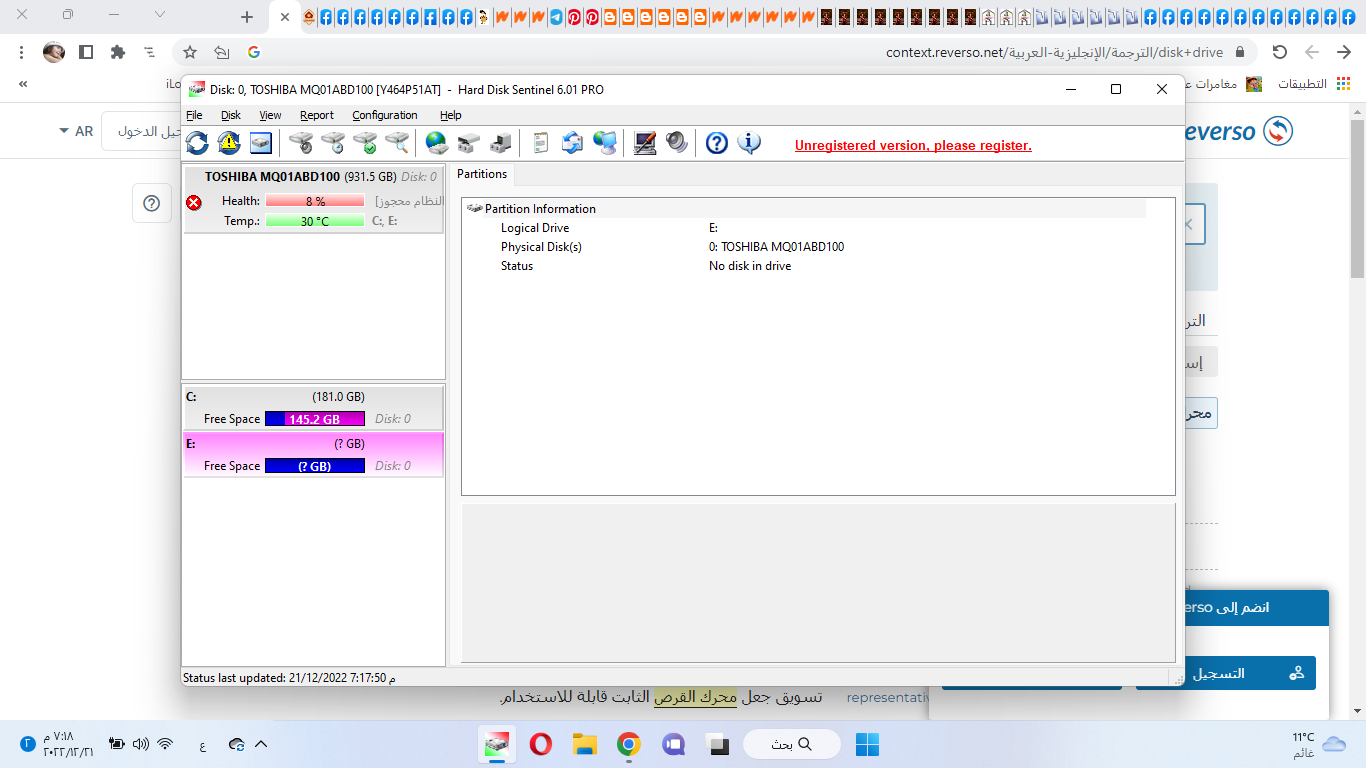Screen dimensions: 1366x768
Task: Select the highlighted E: (? GB) partition entry
Action: pos(313,455)
